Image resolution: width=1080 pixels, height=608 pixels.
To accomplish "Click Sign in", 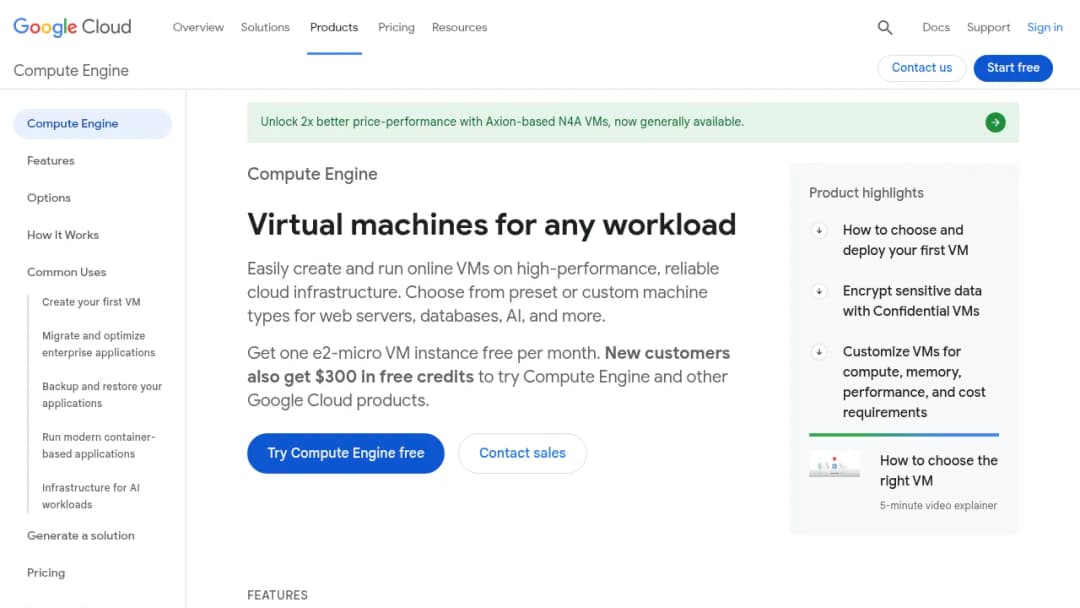I will (1044, 28).
